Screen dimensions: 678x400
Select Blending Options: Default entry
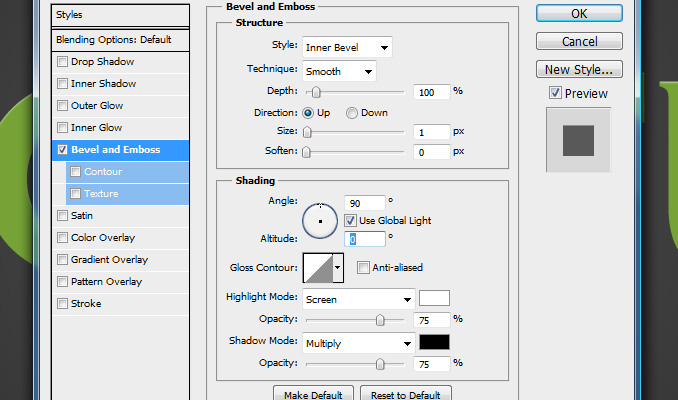tap(120, 40)
